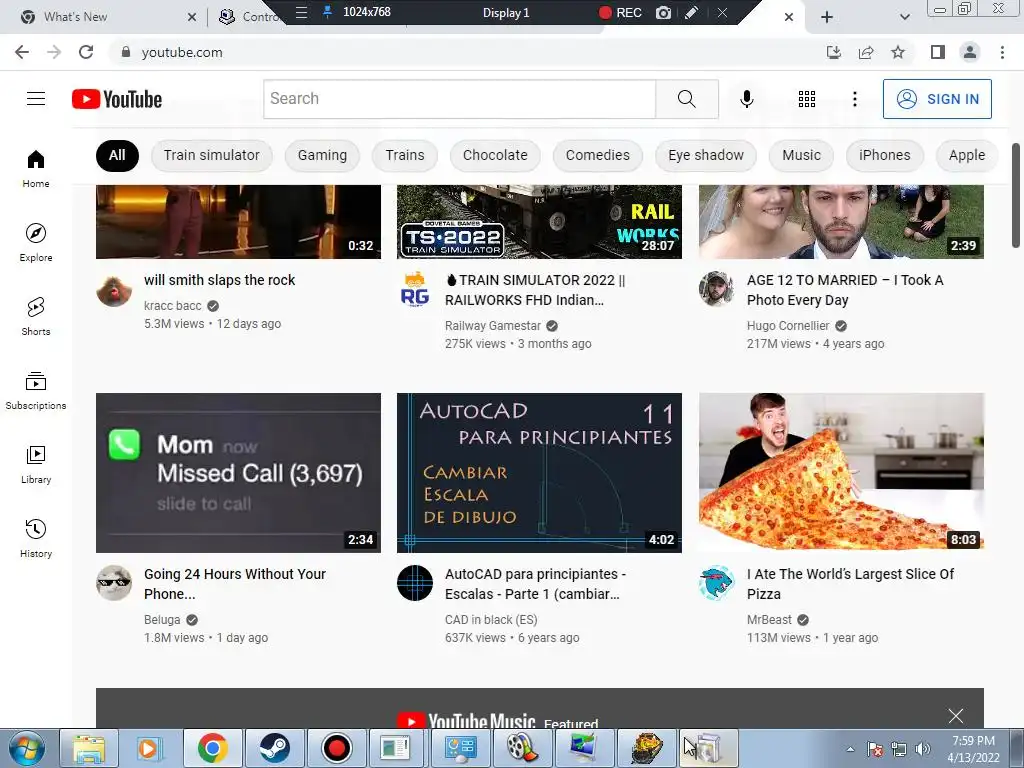The image size is (1024, 768).
Task: Select the Comedies chip
Action: (x=598, y=155)
